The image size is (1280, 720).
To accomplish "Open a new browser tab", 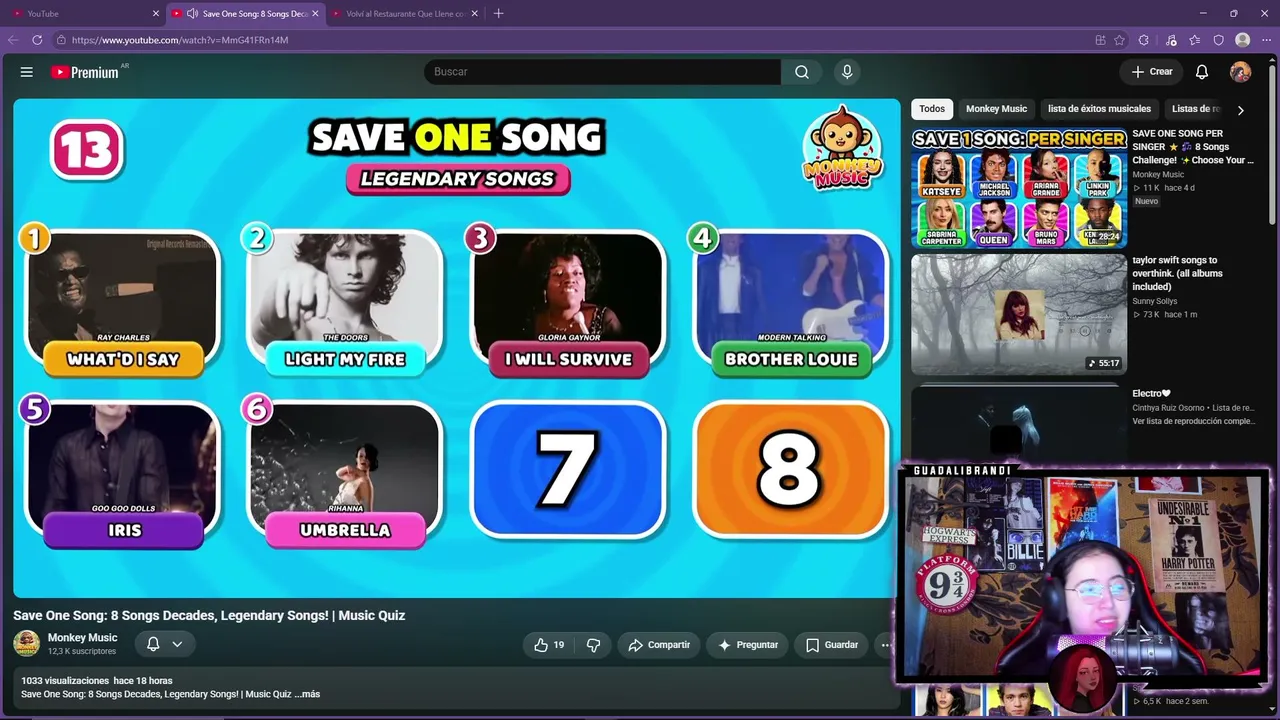I will point(499,13).
